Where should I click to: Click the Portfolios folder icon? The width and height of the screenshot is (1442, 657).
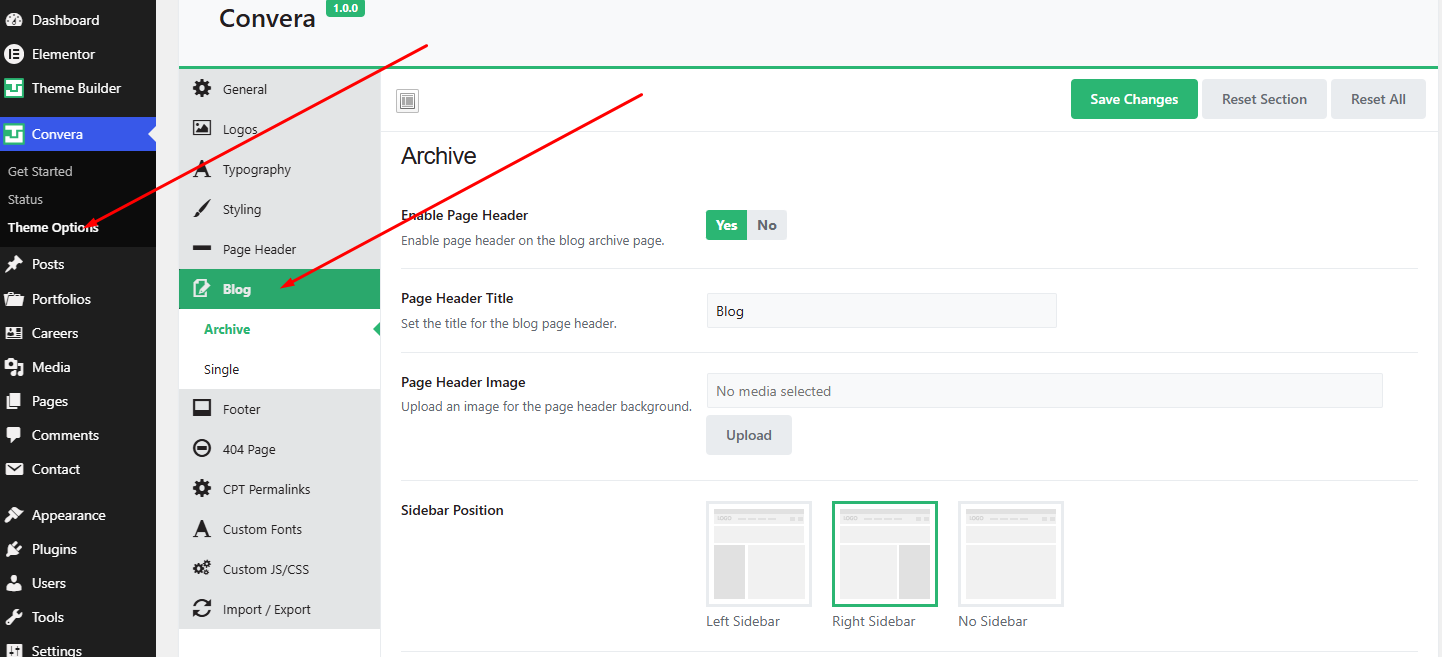pos(14,299)
